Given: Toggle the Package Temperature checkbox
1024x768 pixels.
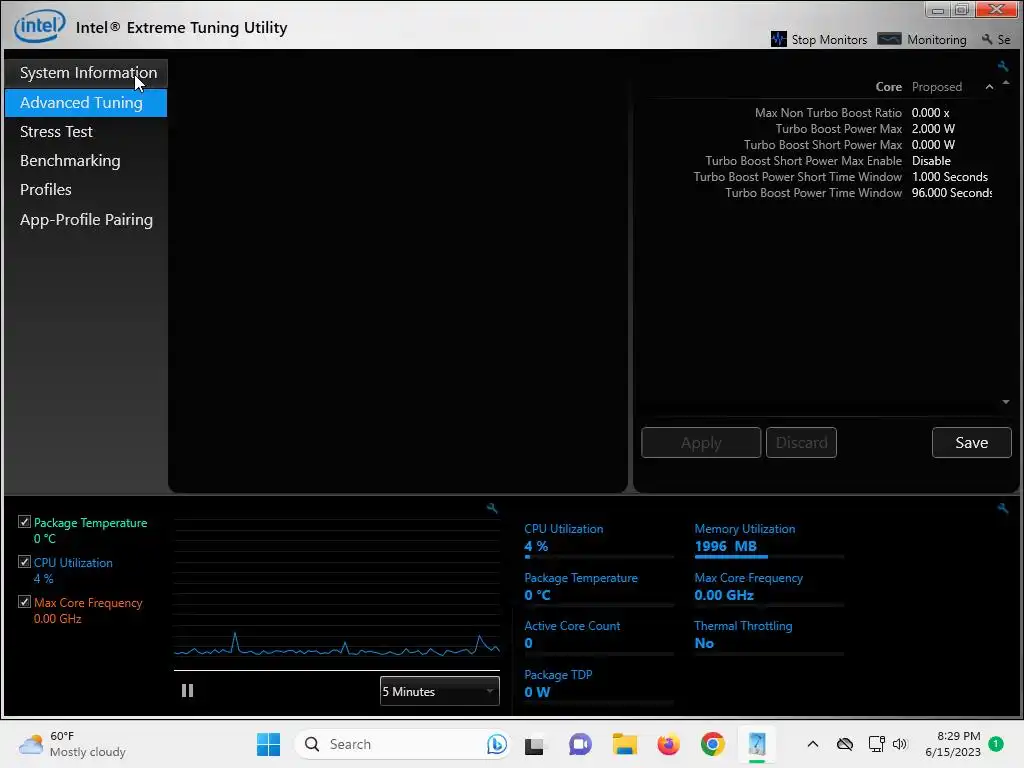Looking at the screenshot, I should [x=24, y=522].
